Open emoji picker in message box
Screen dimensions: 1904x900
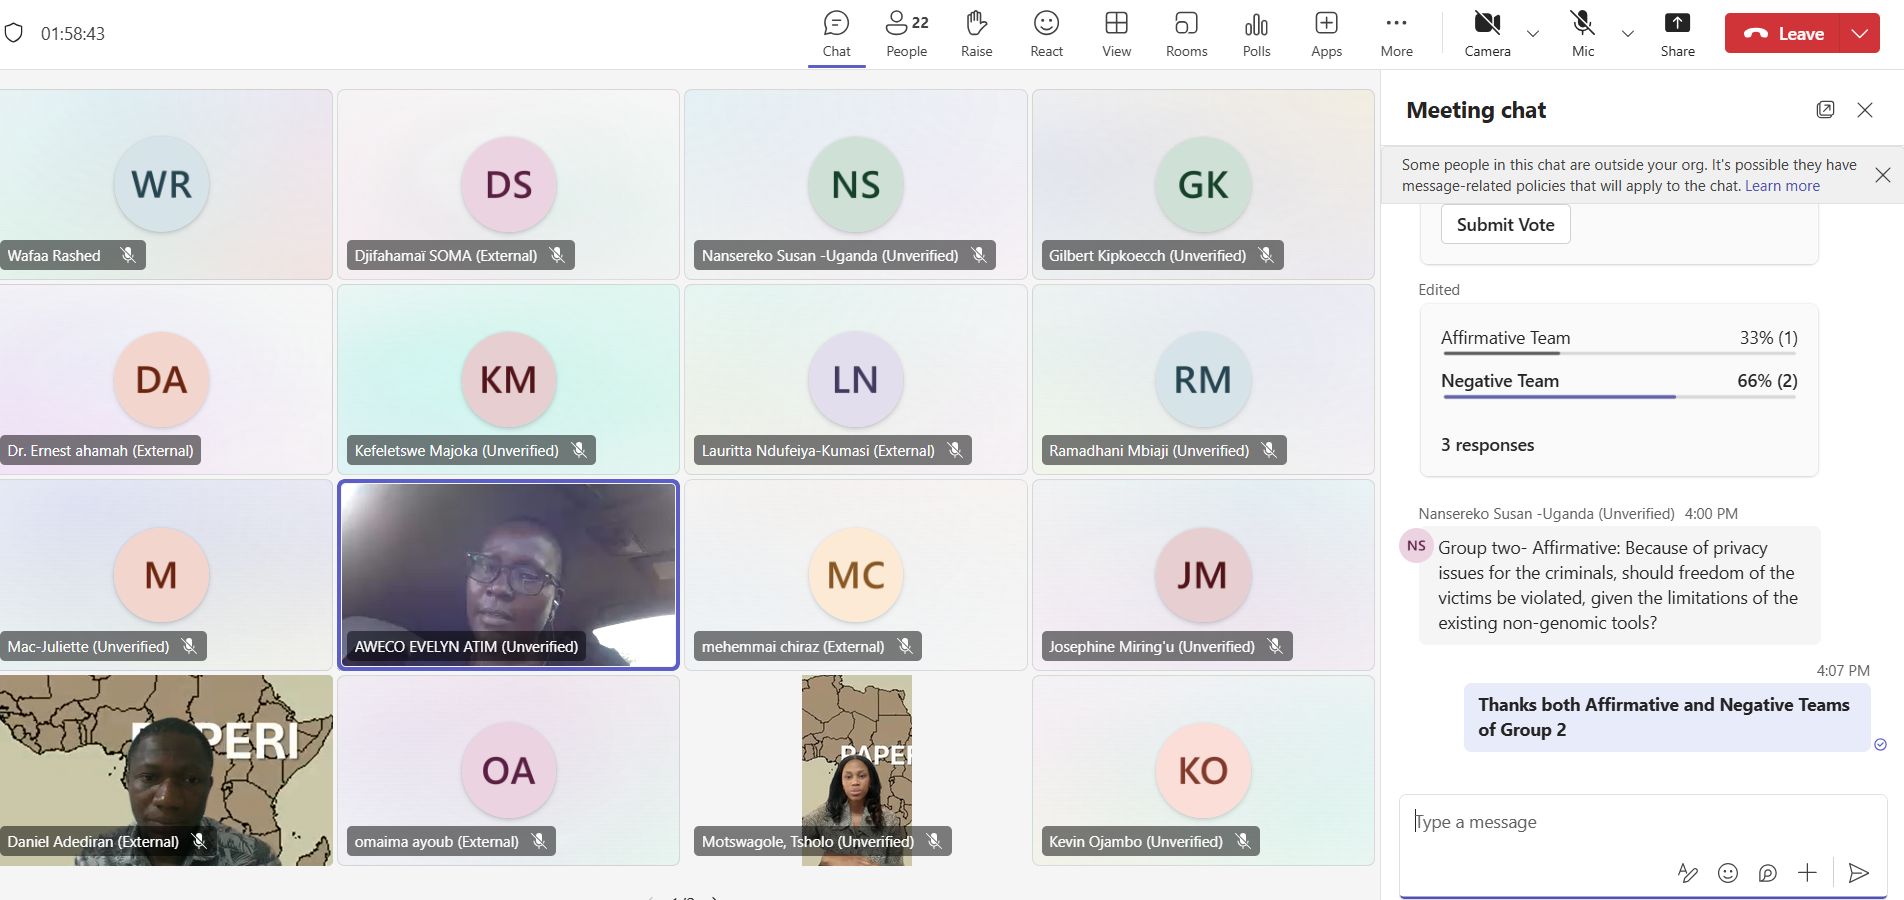tap(1727, 873)
